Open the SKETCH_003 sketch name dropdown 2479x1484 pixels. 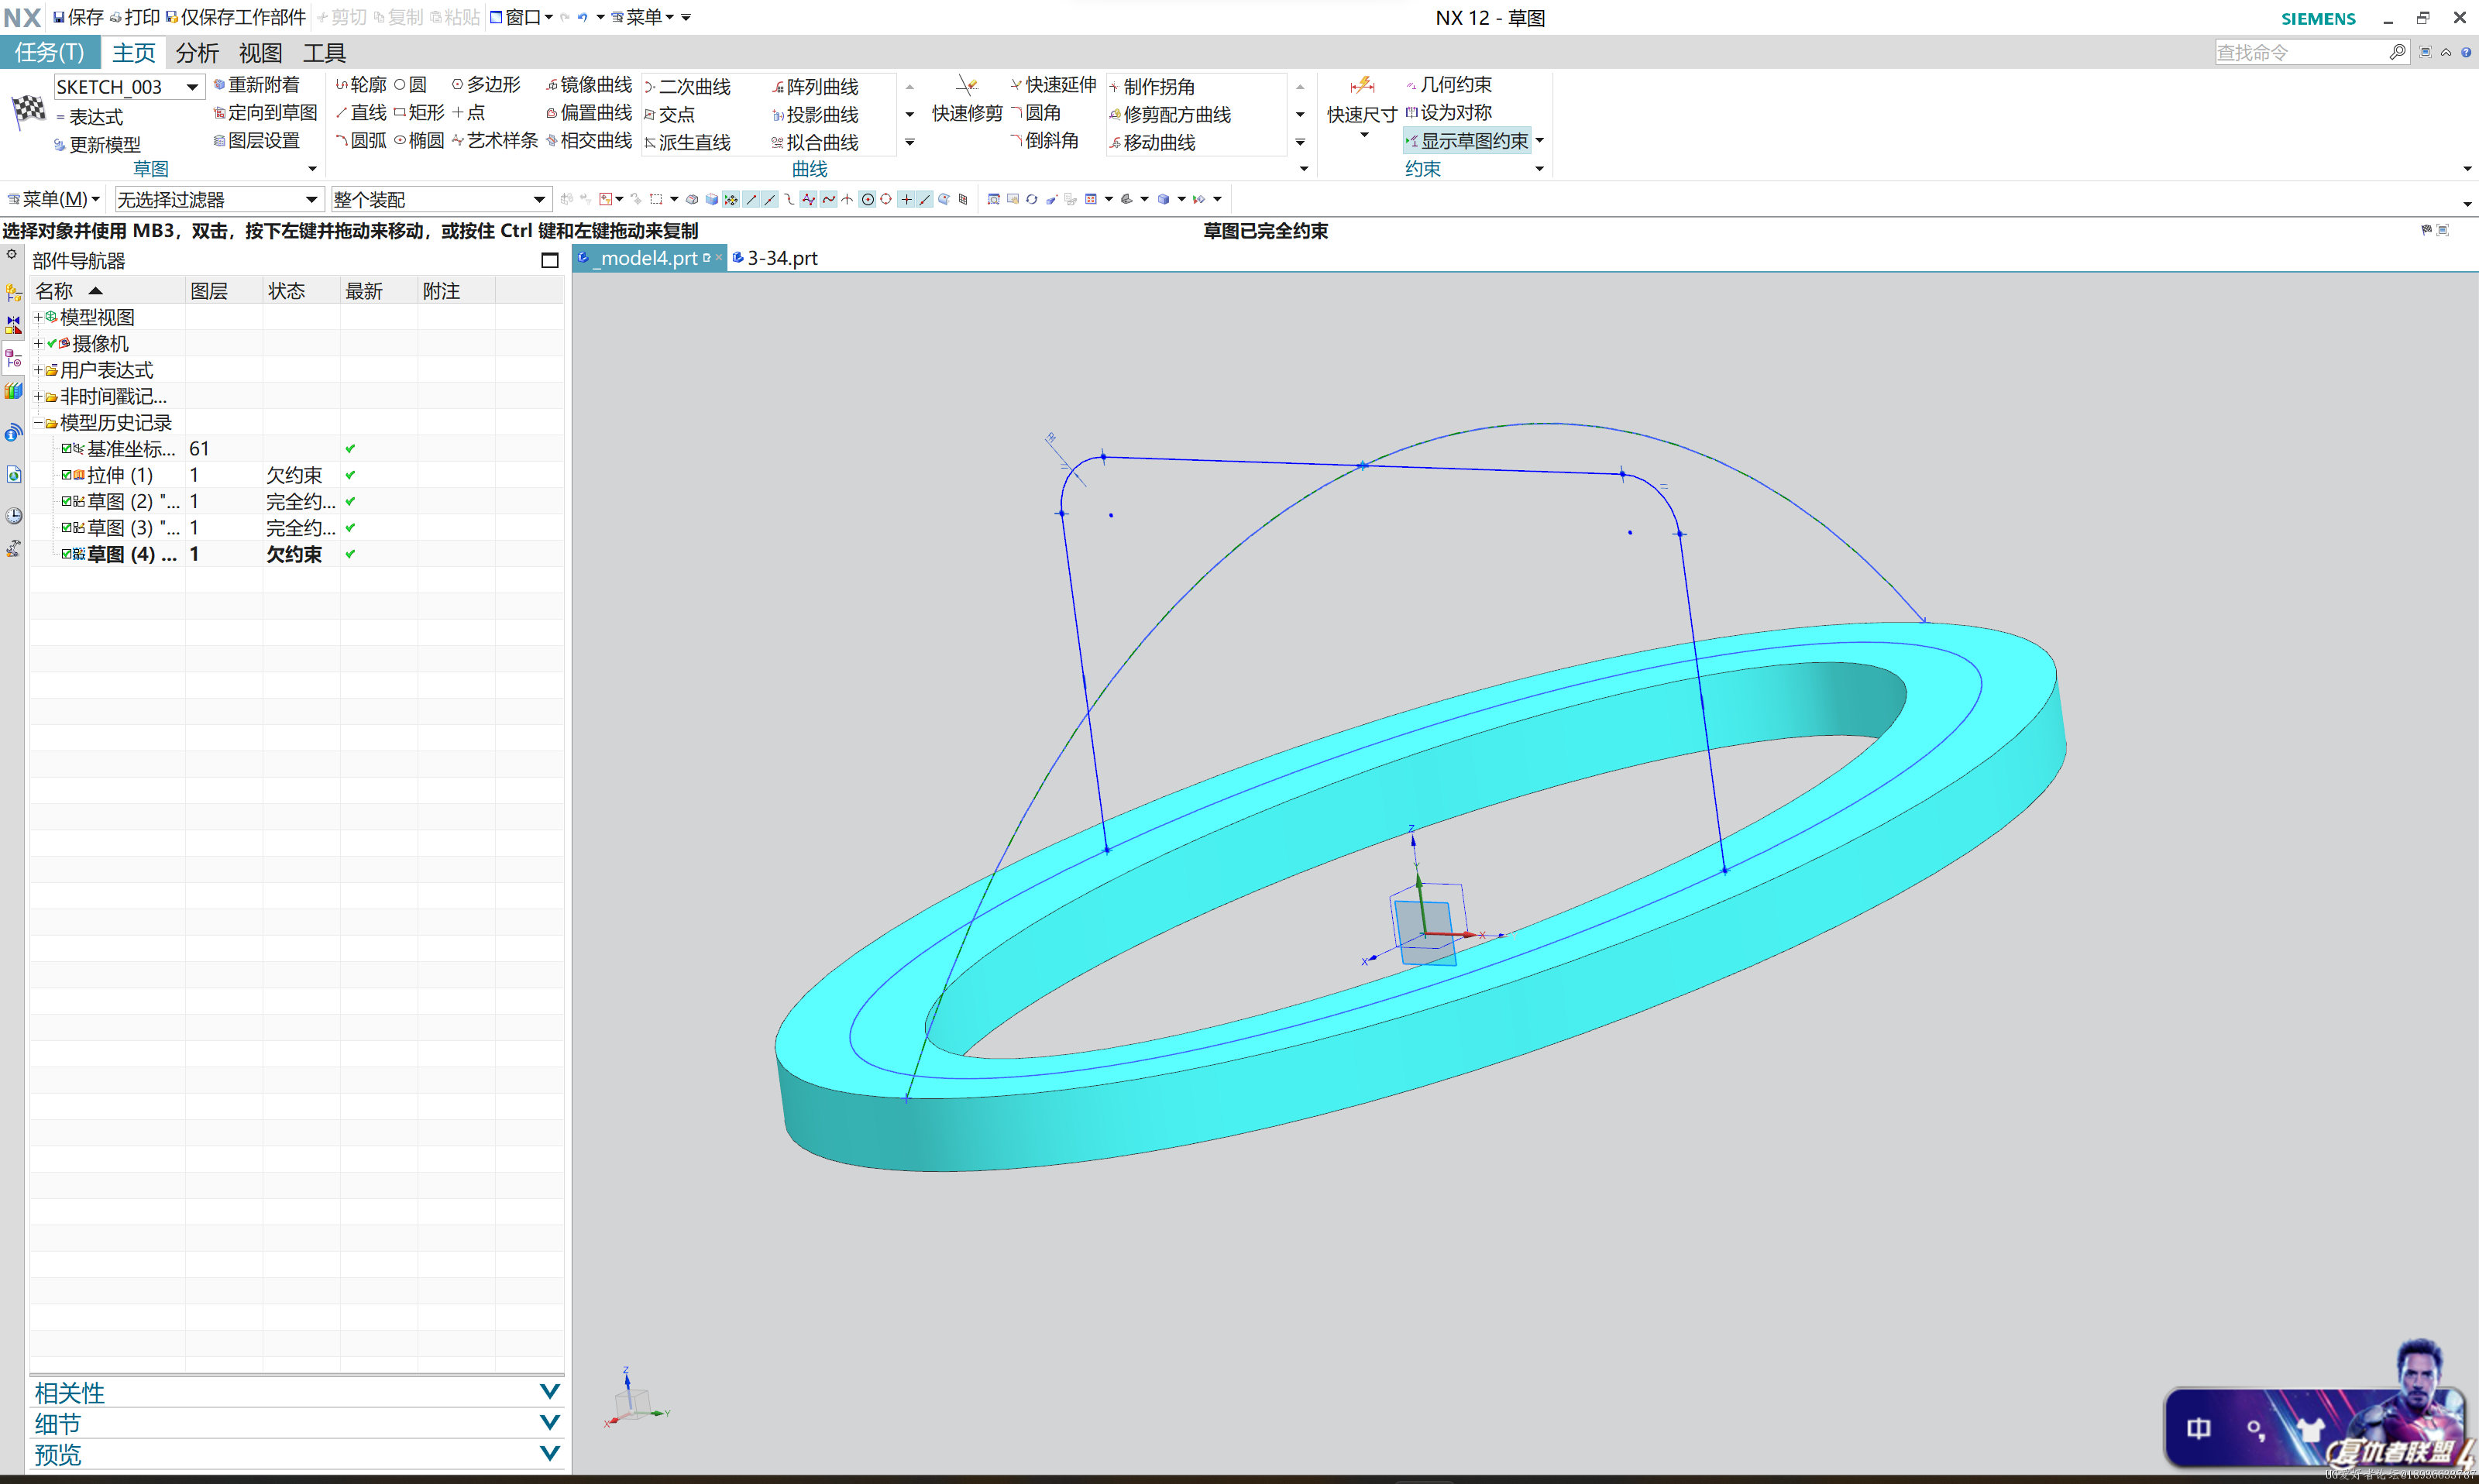[192, 87]
